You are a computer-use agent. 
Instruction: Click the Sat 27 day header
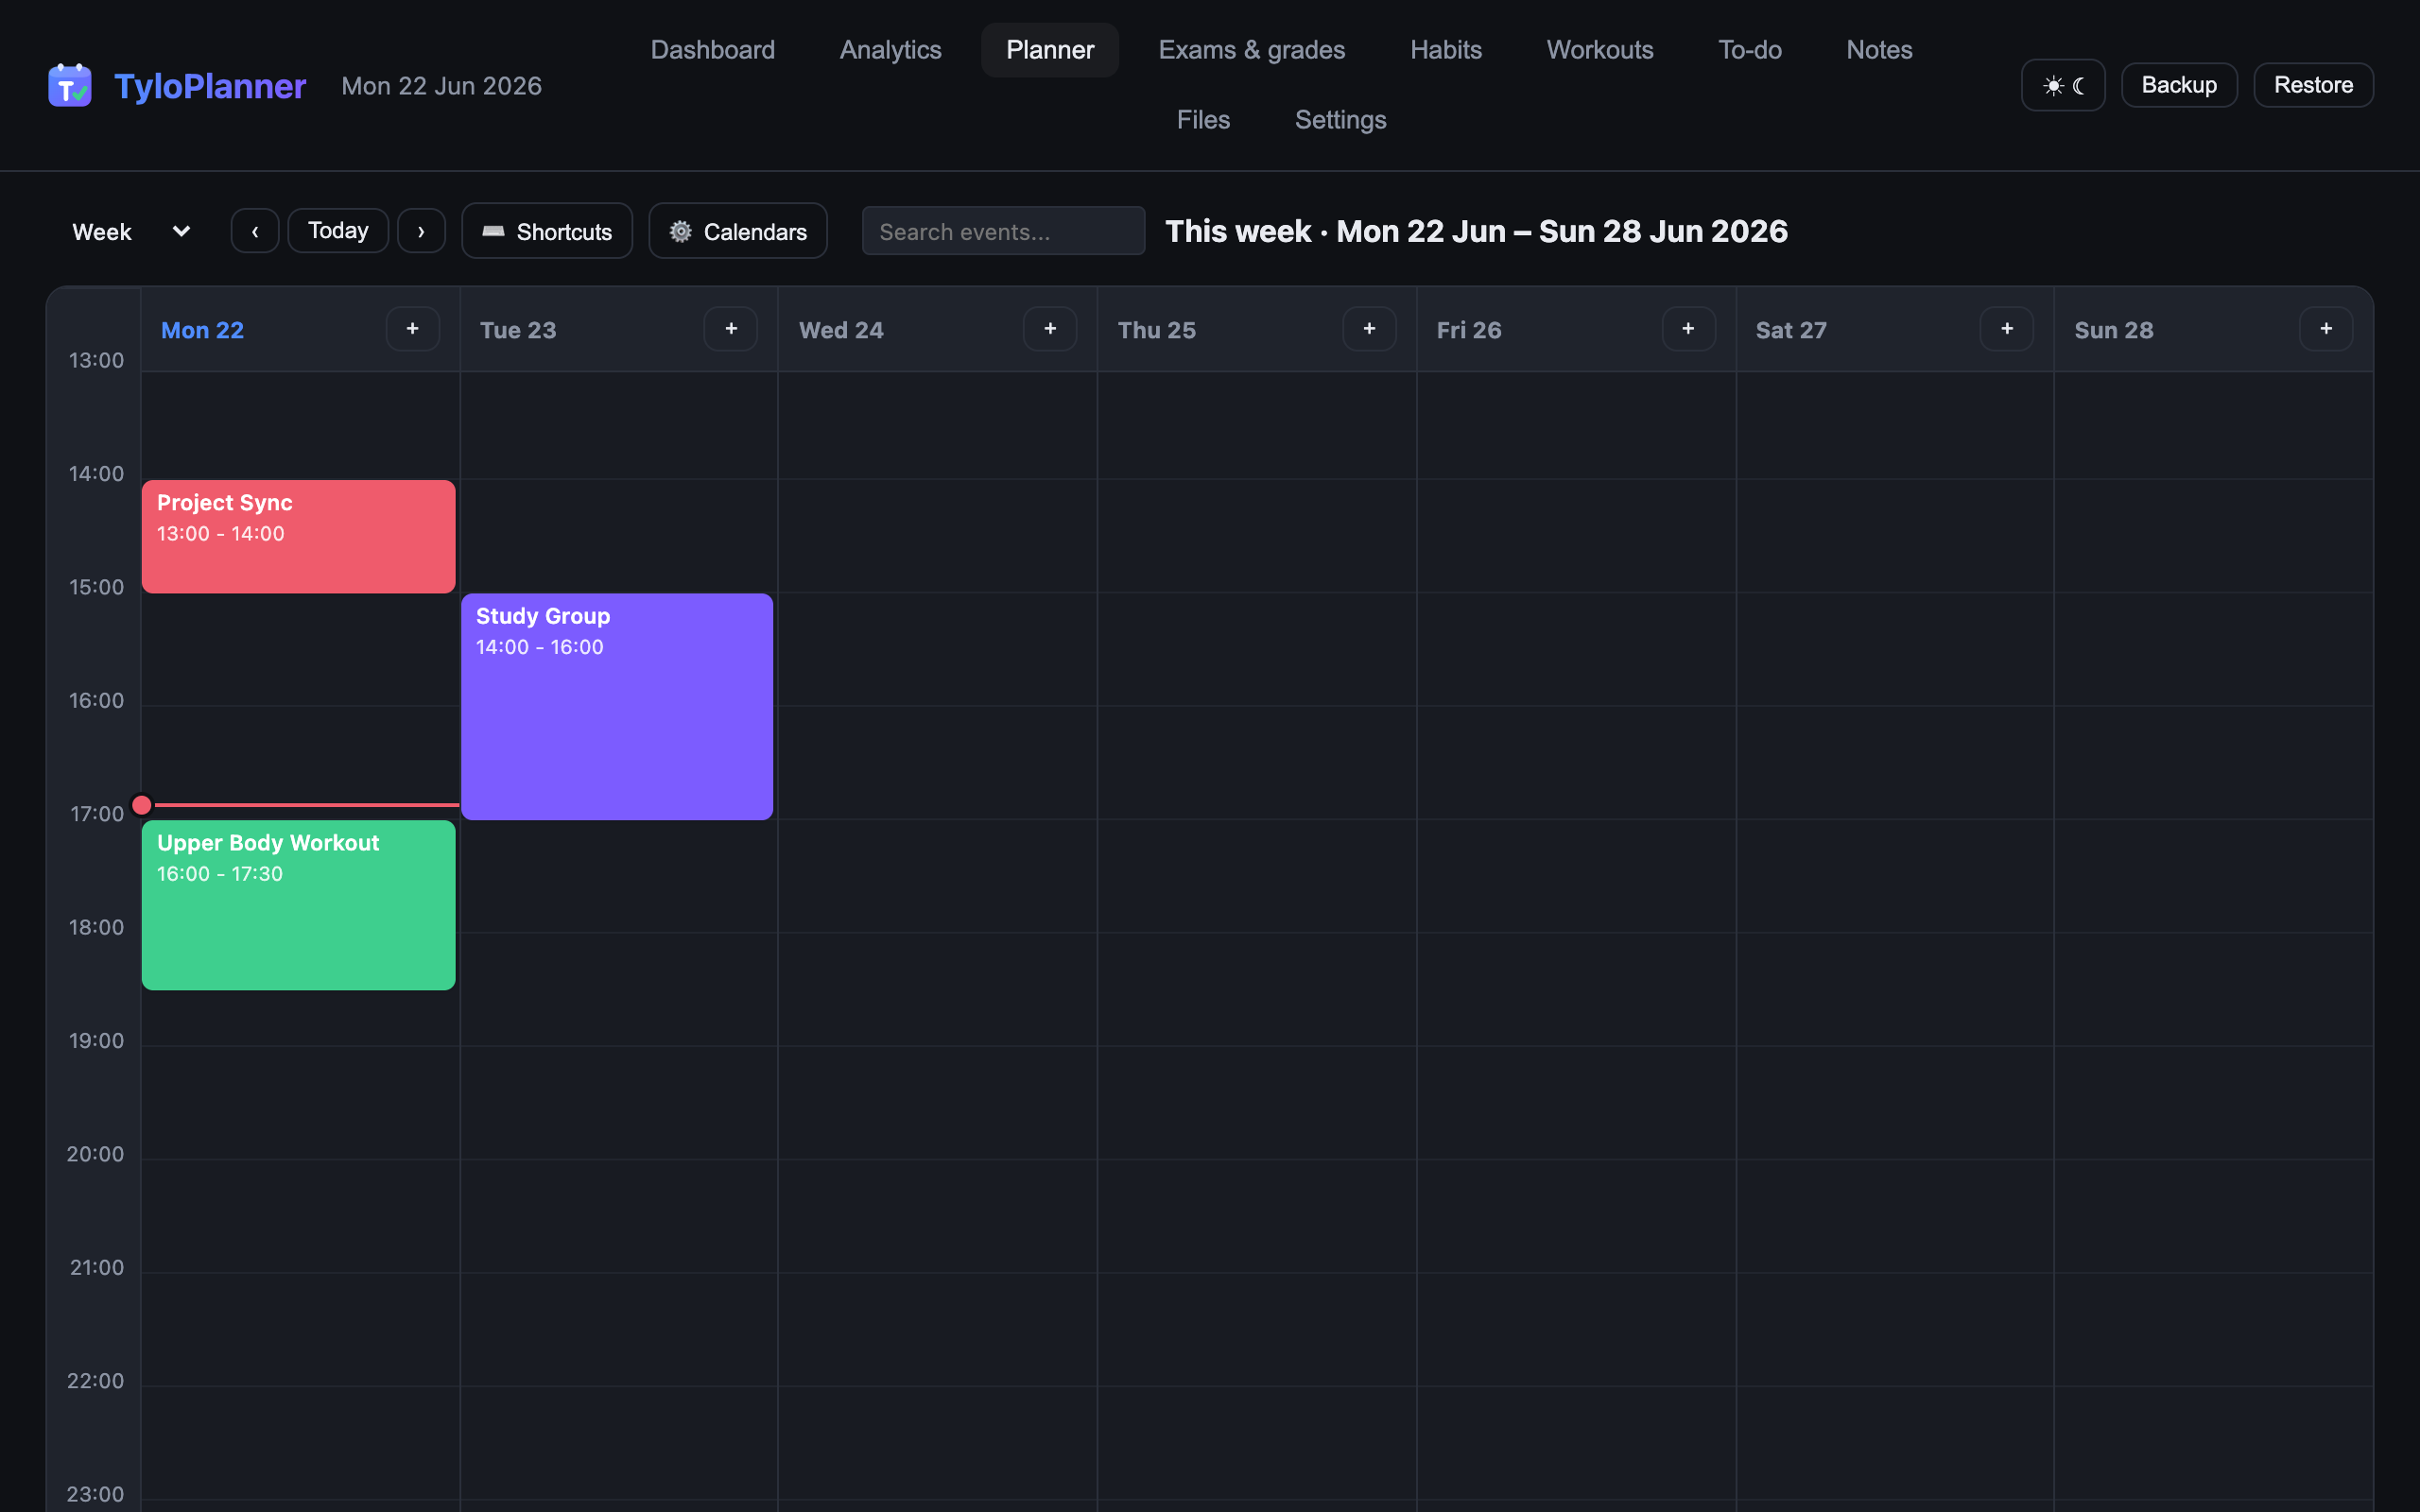click(1791, 330)
